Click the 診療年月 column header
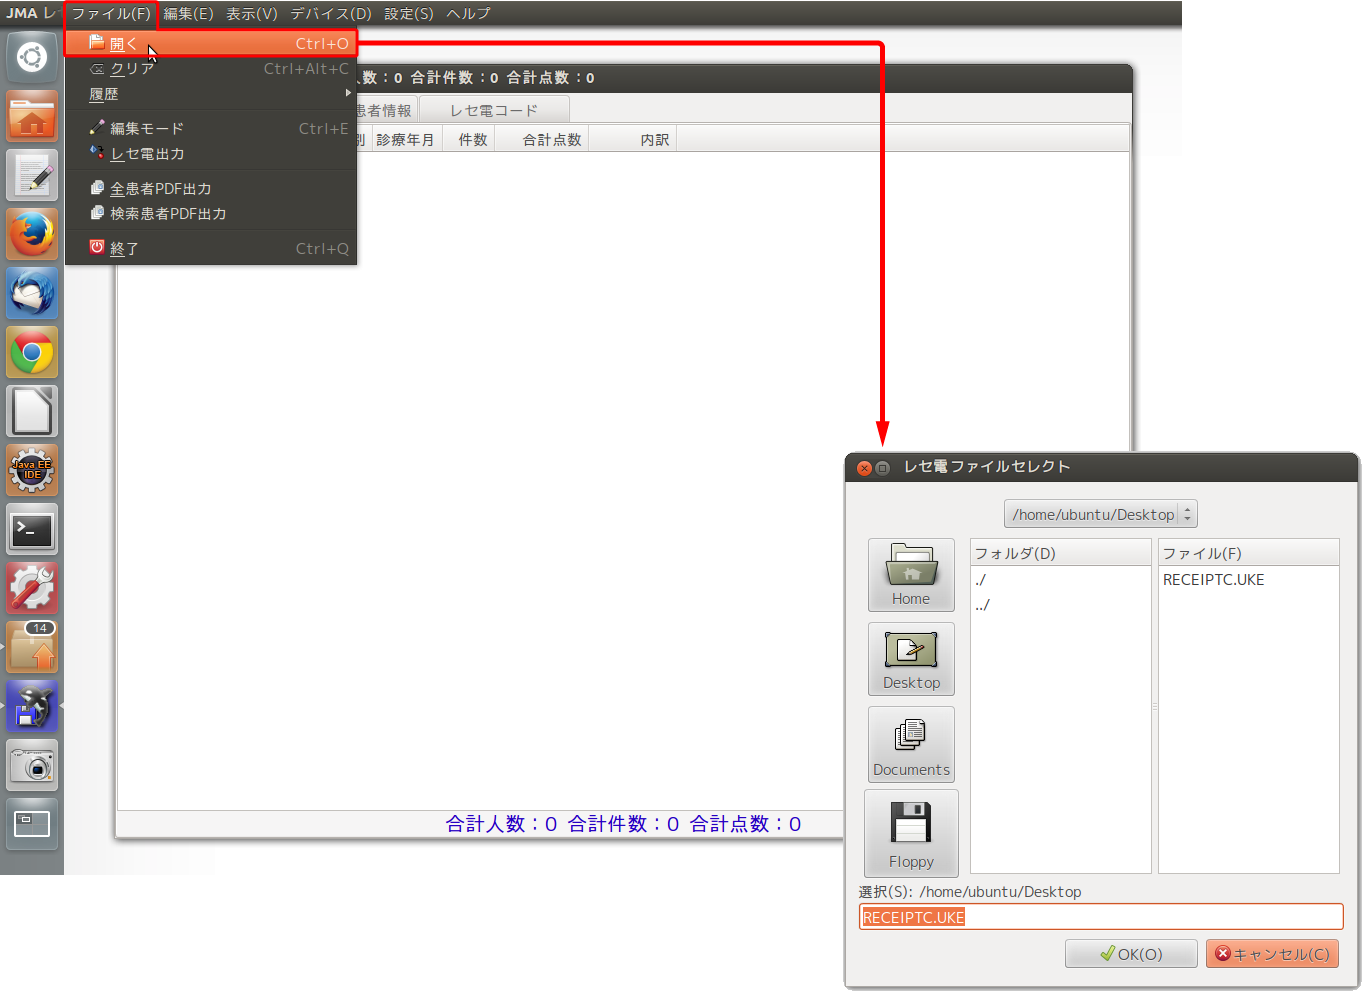The width and height of the screenshot is (1362, 991). point(405,139)
